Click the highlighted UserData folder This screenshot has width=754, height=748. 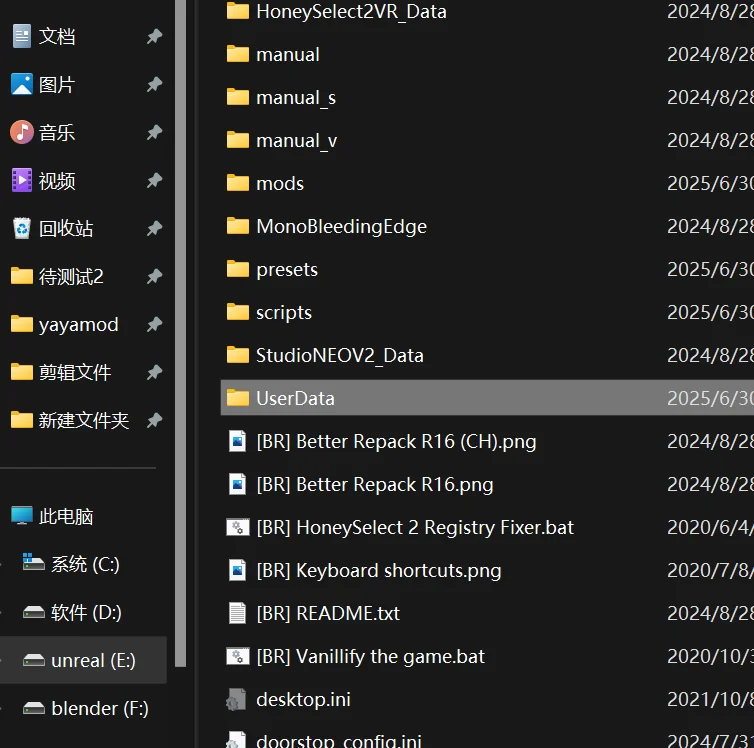pyautogui.click(x=487, y=398)
